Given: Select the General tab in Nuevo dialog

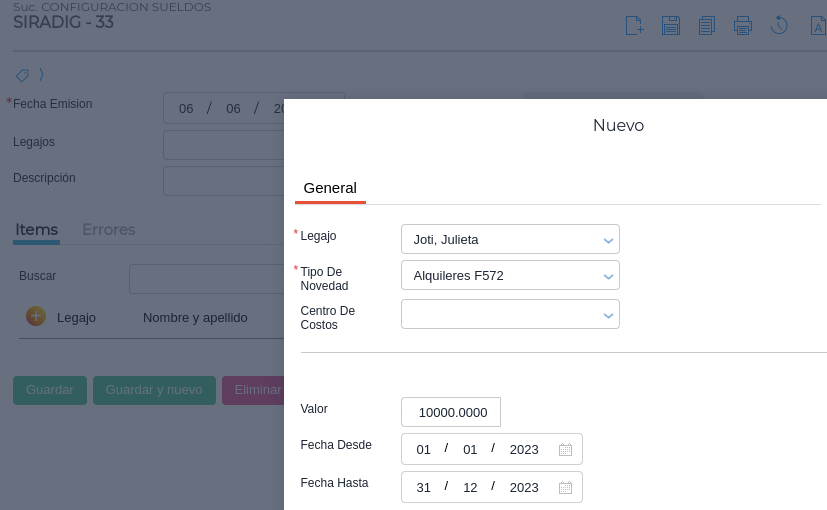Looking at the screenshot, I should click(x=330, y=188).
